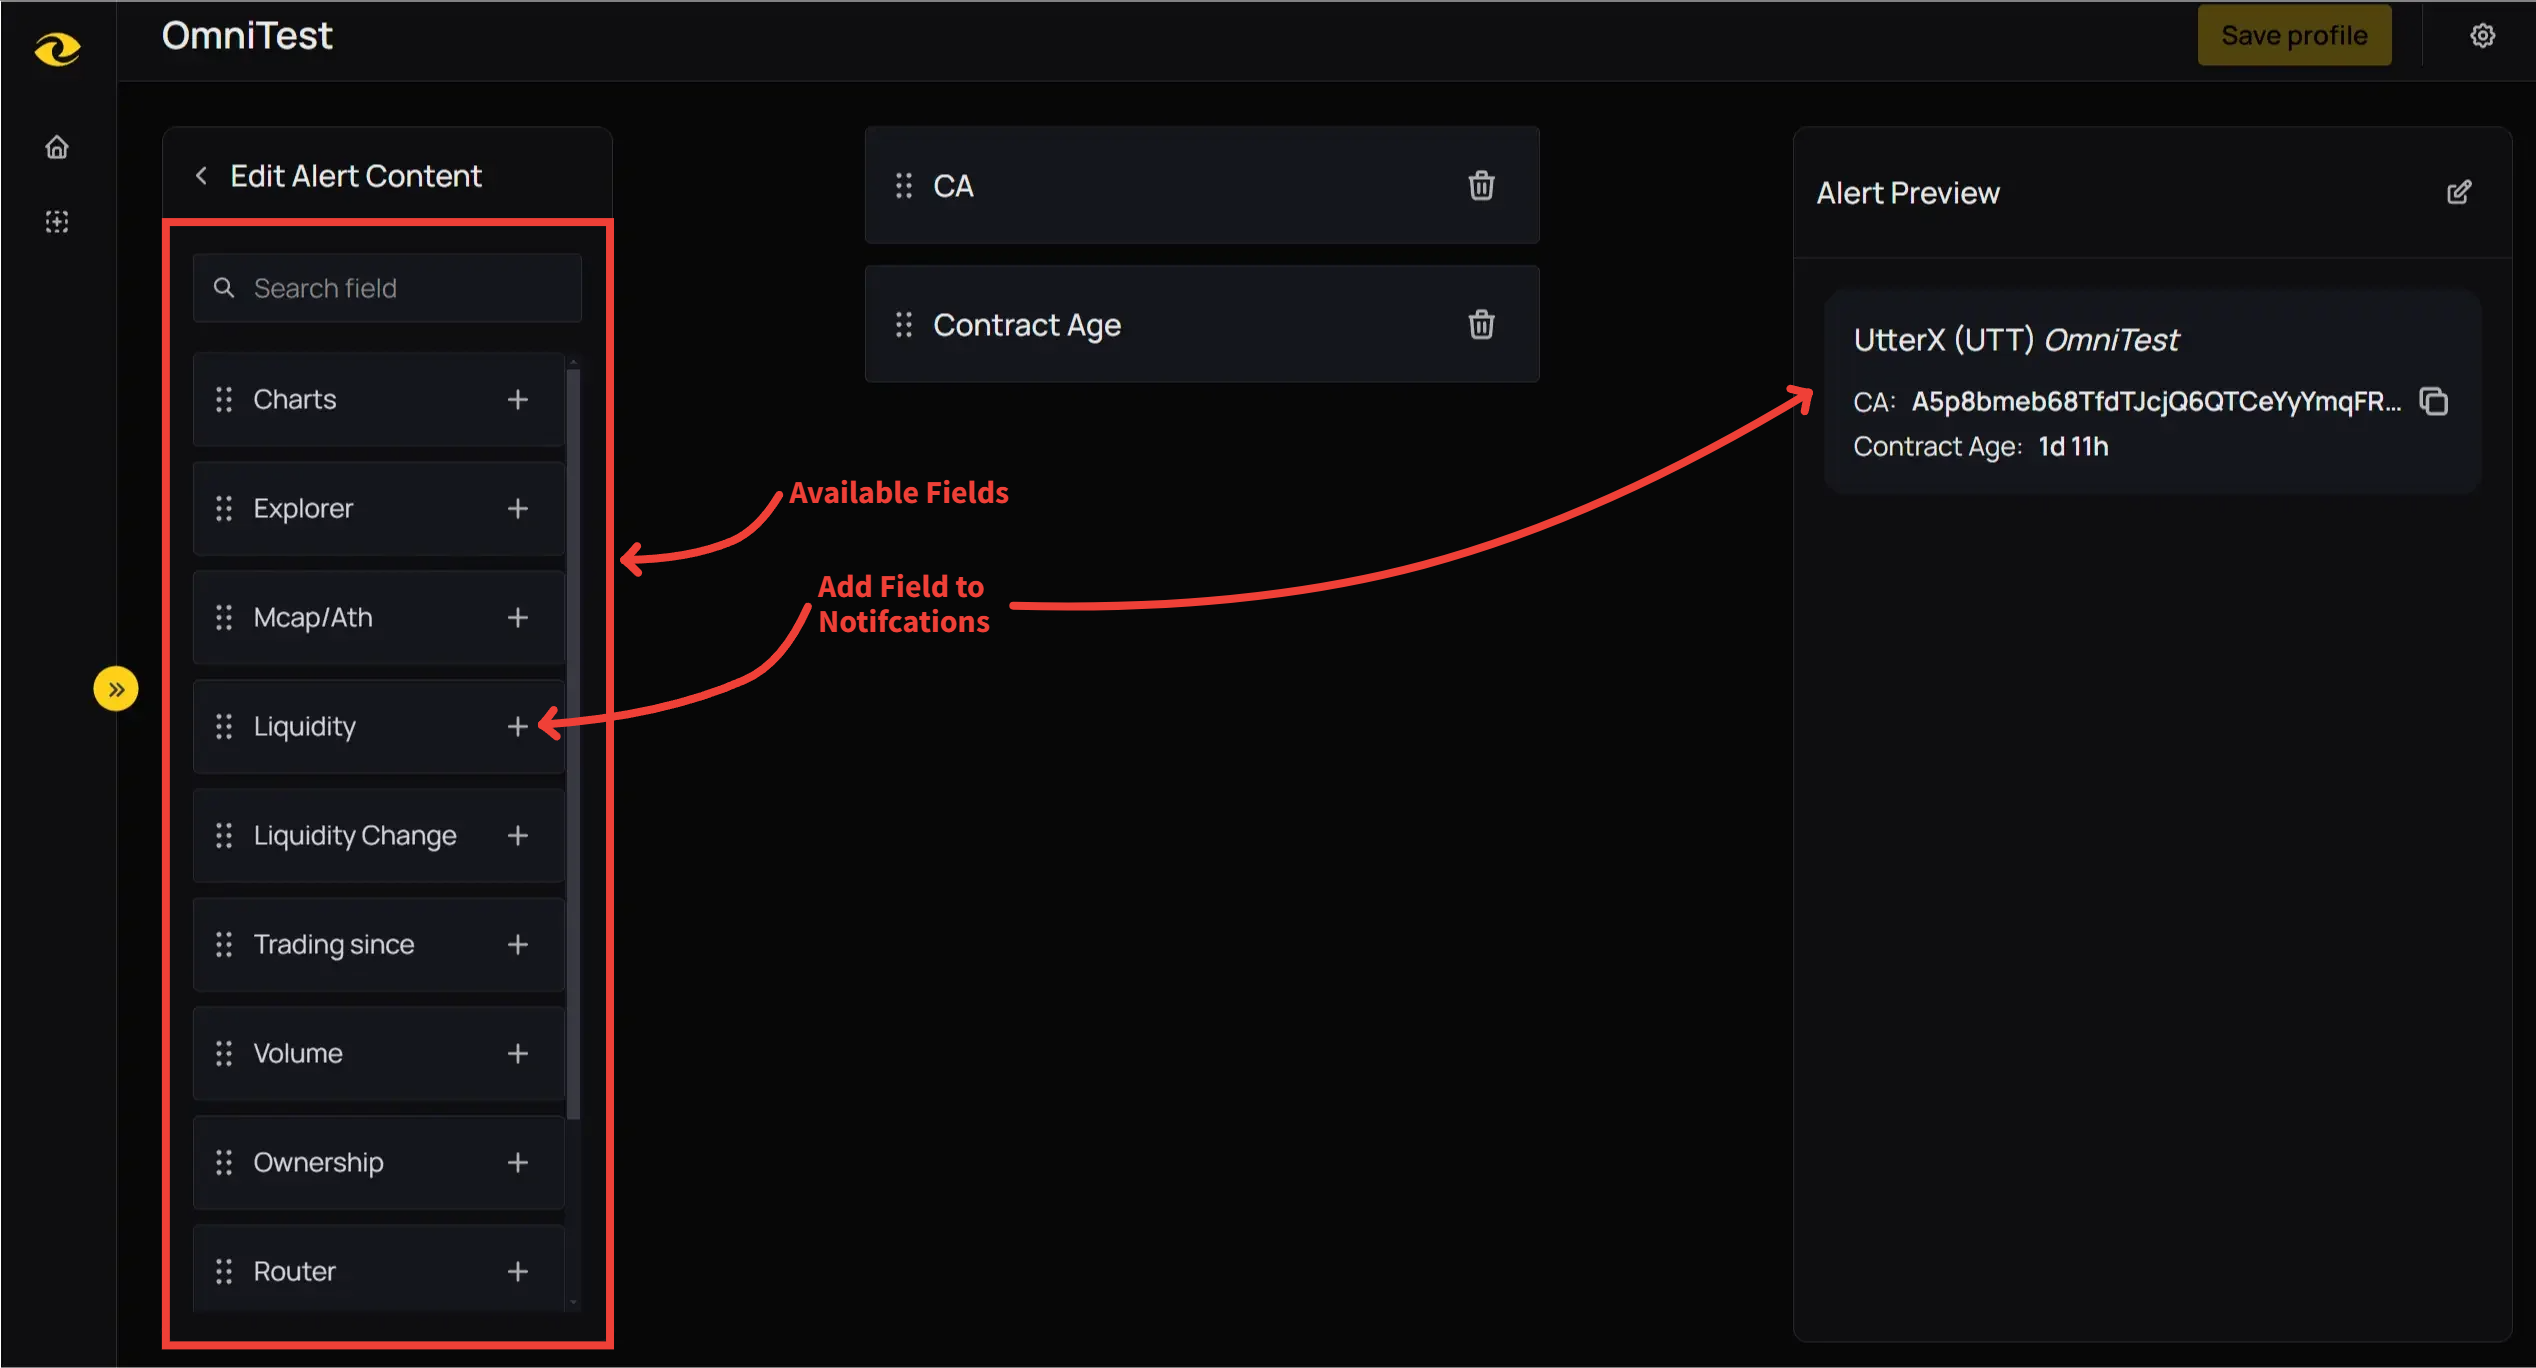This screenshot has width=2536, height=1368.
Task: Go back from Edit Alert Content
Action: [x=202, y=176]
